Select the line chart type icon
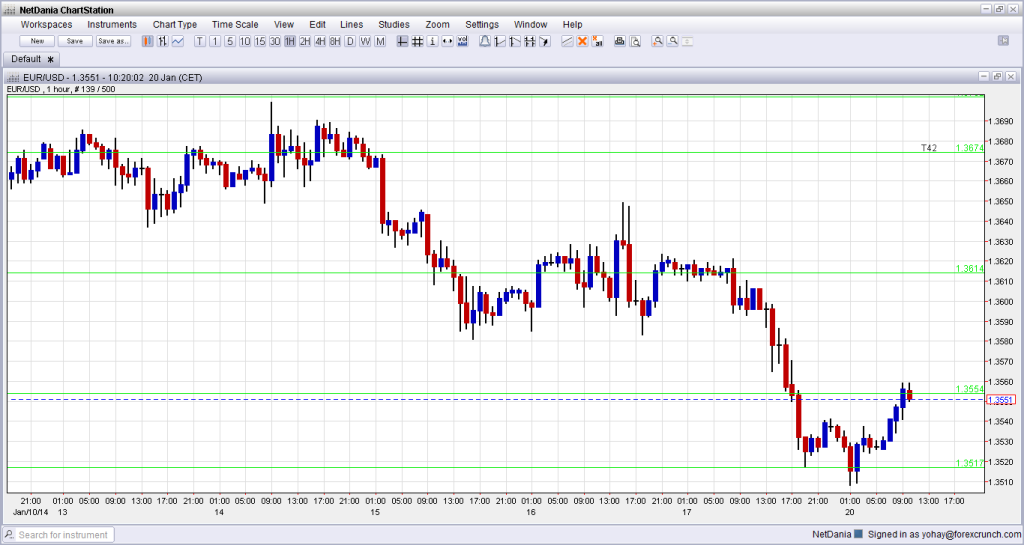Screen dimensions: 1024x545 pos(178,41)
